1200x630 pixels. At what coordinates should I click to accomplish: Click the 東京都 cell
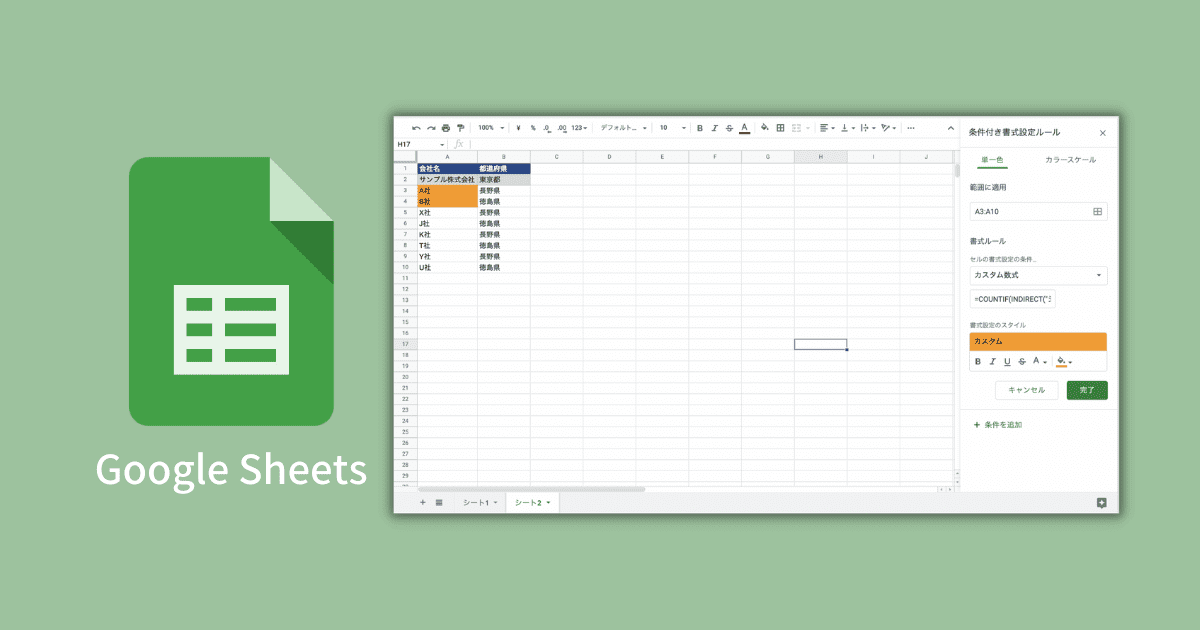pyautogui.click(x=504, y=179)
